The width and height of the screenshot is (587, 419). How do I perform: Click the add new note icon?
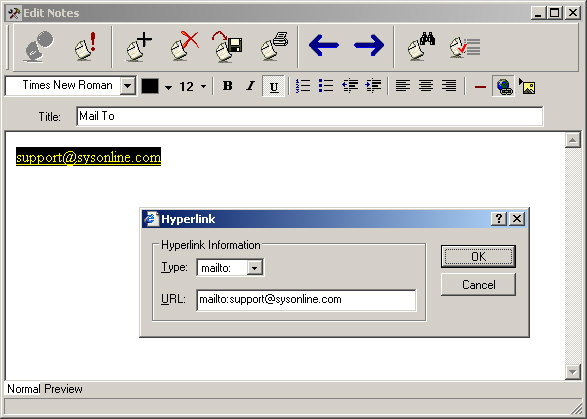[139, 46]
